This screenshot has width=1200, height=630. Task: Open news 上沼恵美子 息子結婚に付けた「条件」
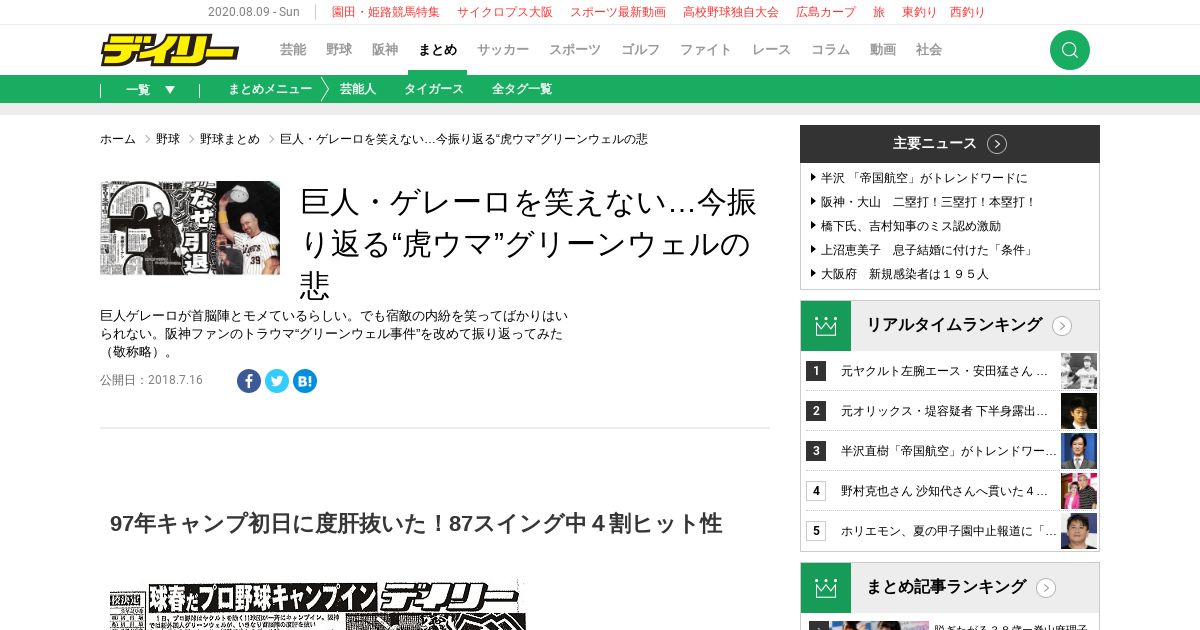pos(927,250)
